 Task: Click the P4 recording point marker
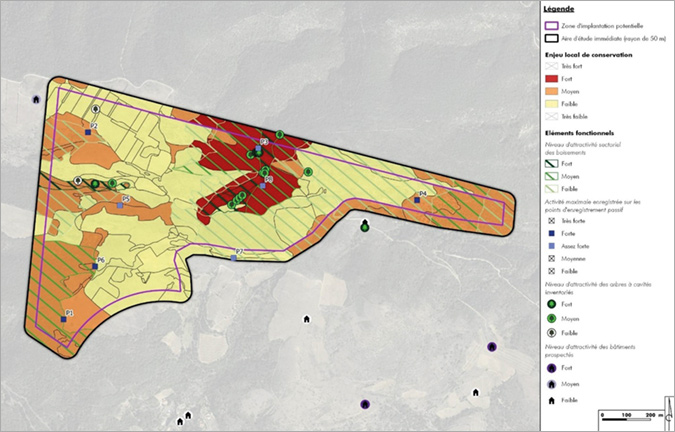tap(418, 199)
